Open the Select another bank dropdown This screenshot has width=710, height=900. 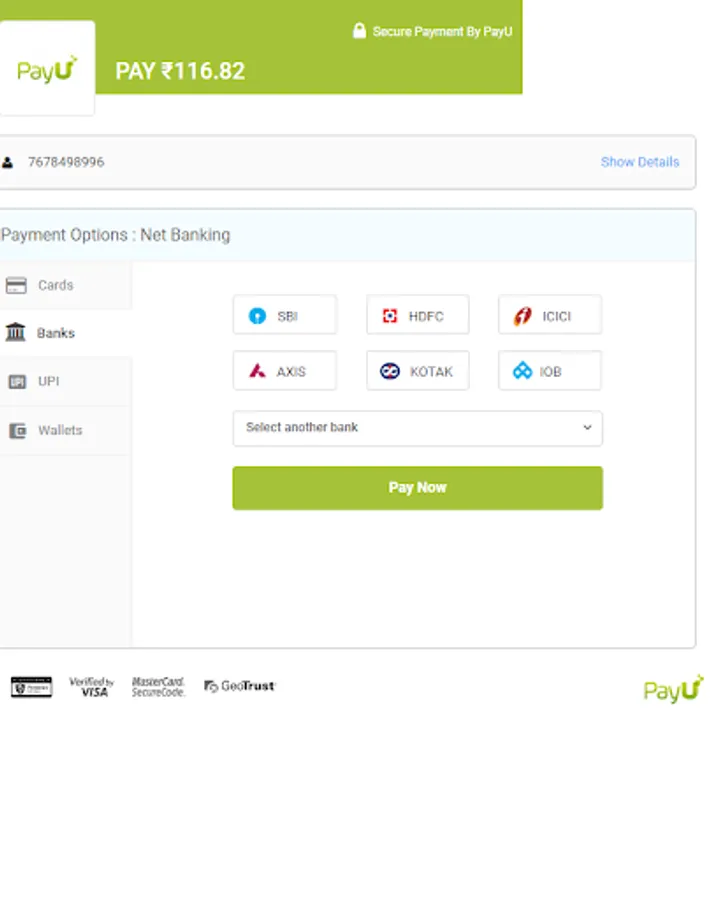[417, 428]
